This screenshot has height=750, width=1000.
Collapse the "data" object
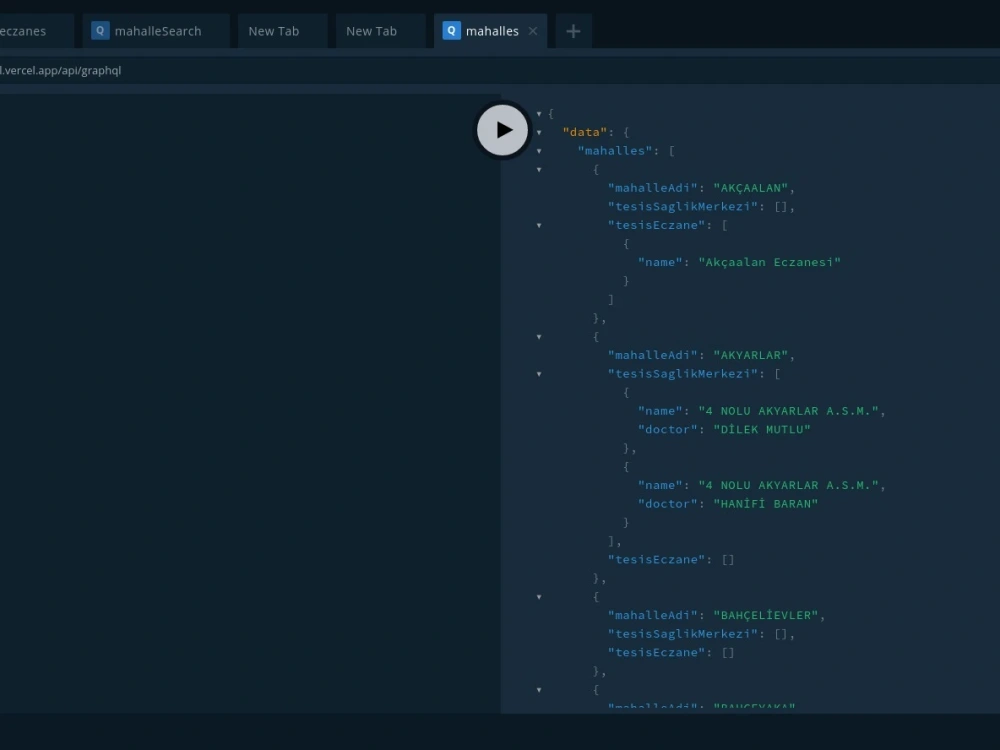pos(539,132)
